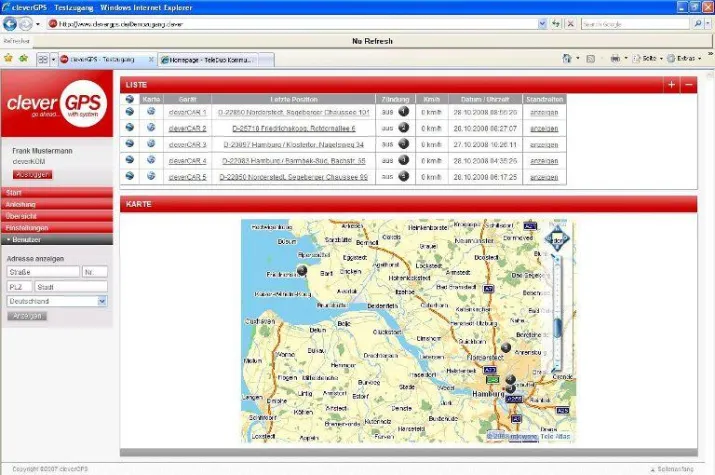Expand the list panel with plus button
Screen dimensions: 715x475
pos(672,85)
